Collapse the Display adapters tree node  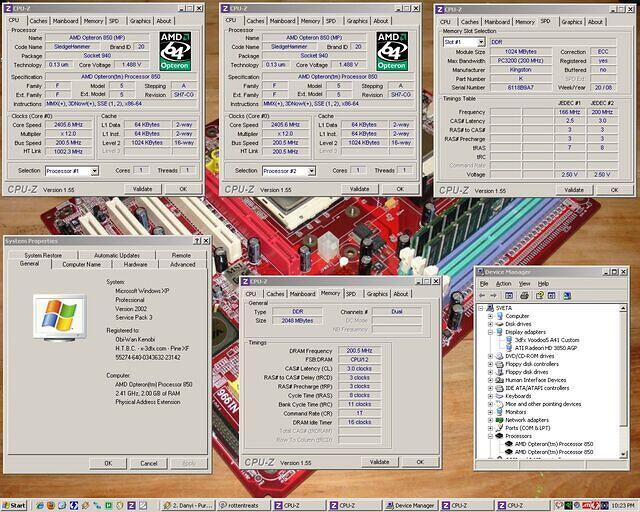click(490, 331)
